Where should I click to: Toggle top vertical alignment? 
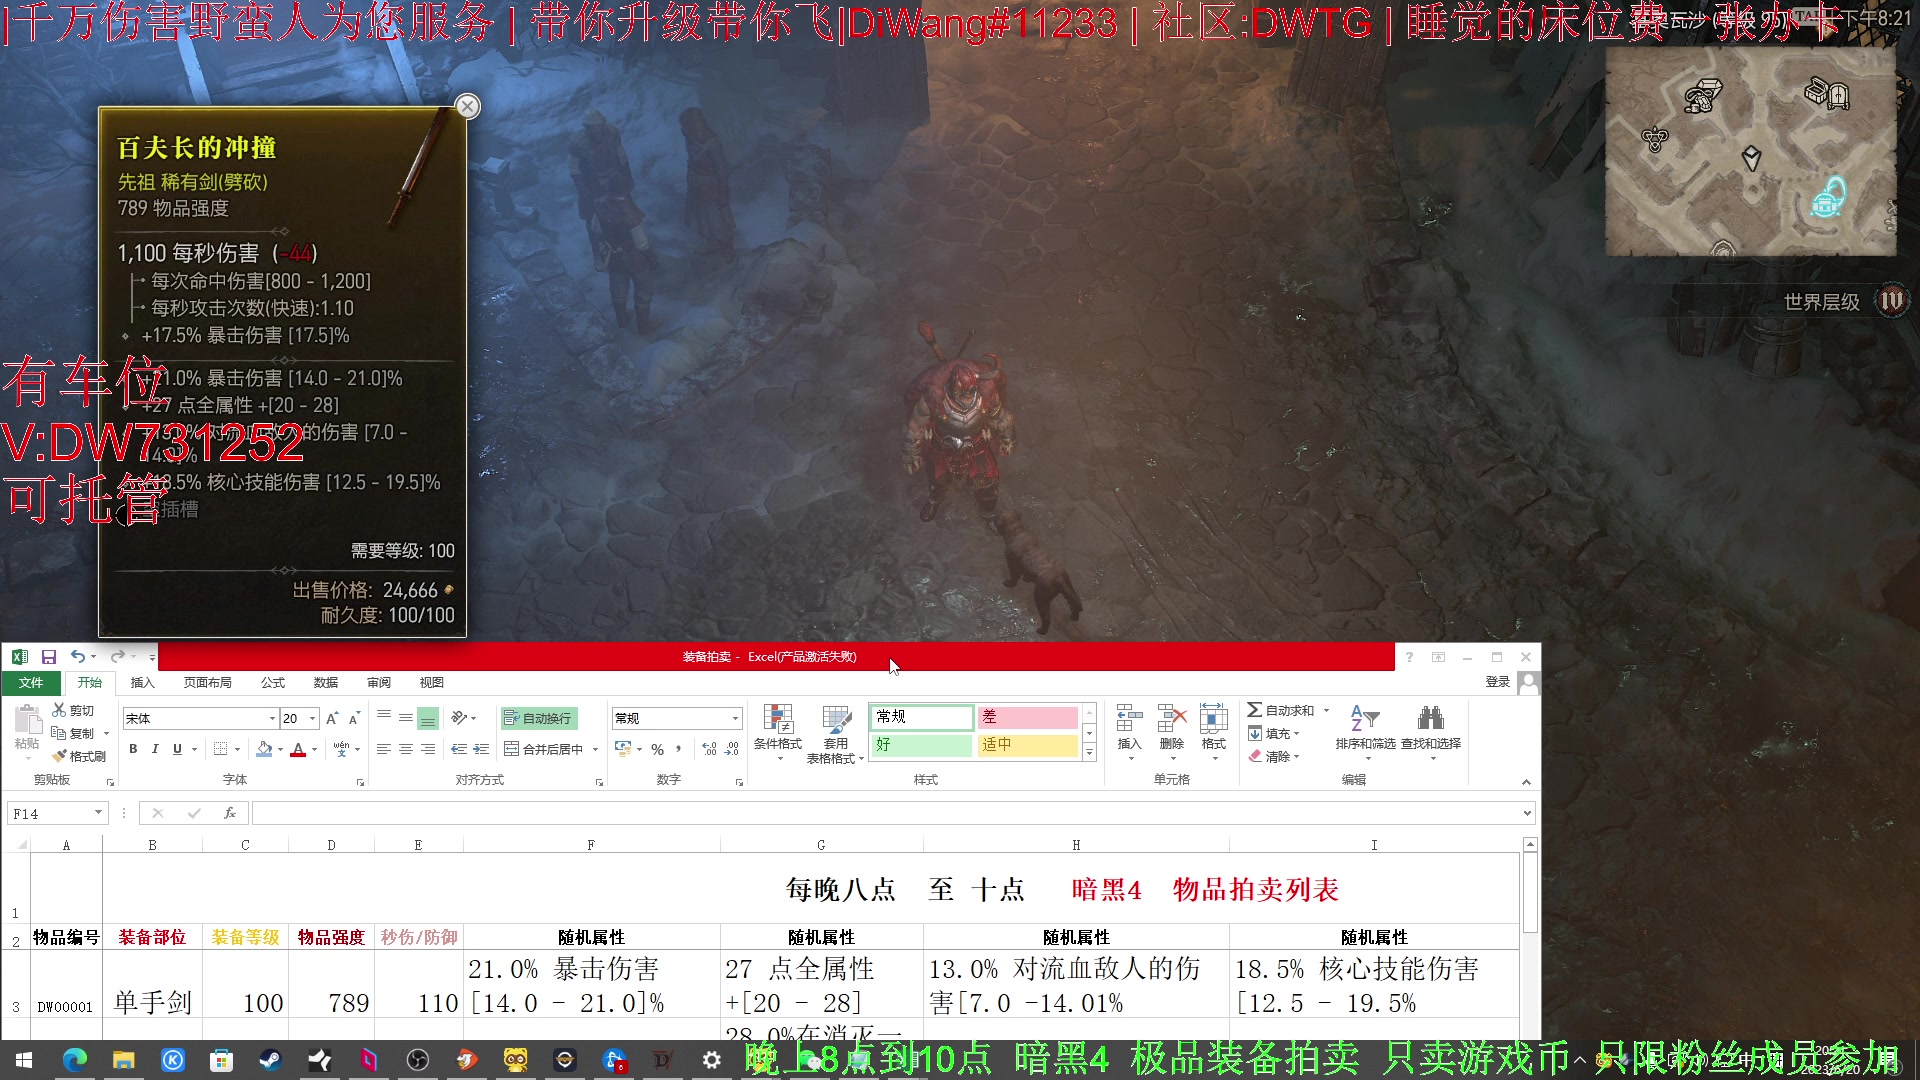click(x=384, y=718)
